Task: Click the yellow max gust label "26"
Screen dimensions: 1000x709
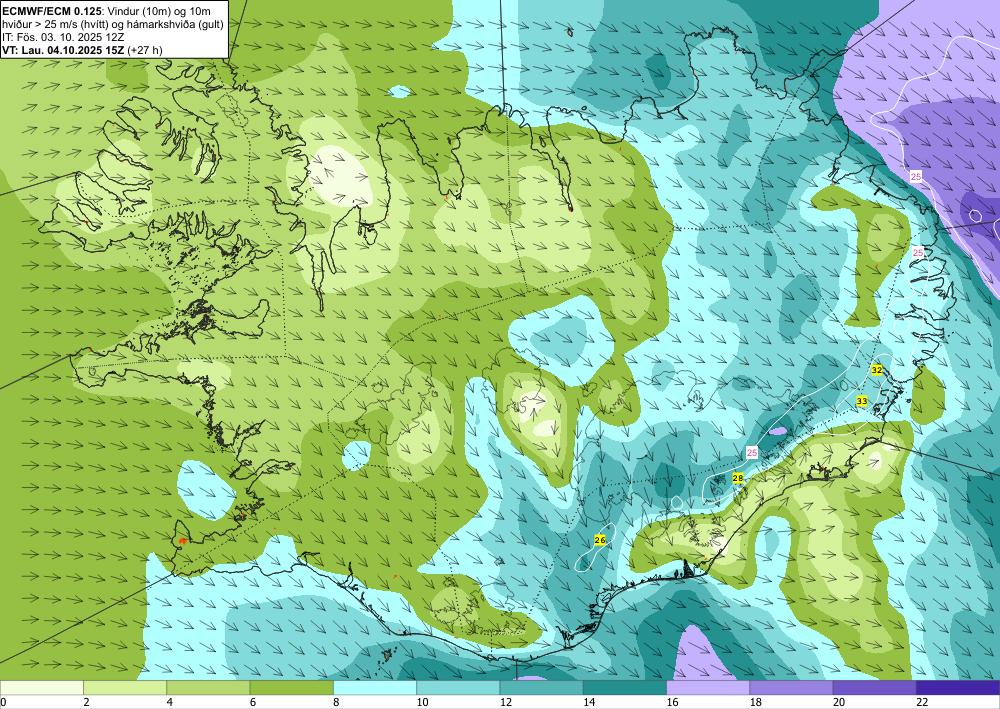Action: click(599, 540)
